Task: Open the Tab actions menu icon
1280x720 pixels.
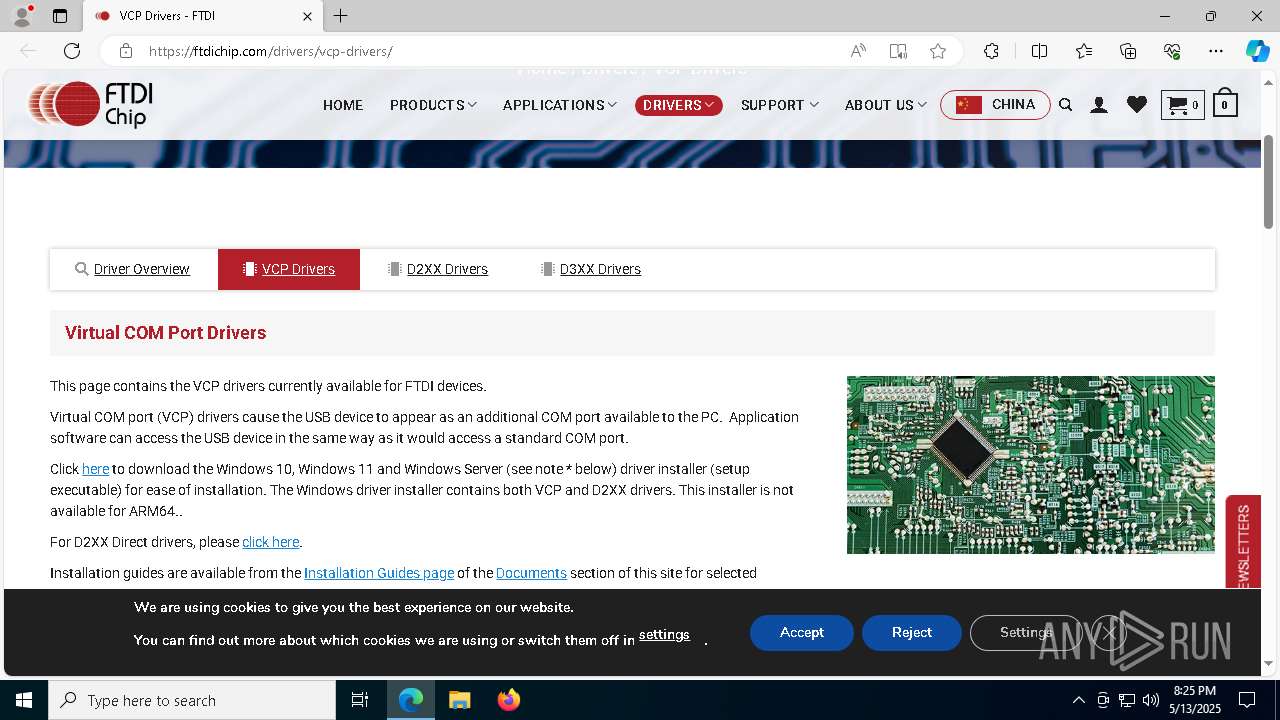Action: (x=60, y=16)
